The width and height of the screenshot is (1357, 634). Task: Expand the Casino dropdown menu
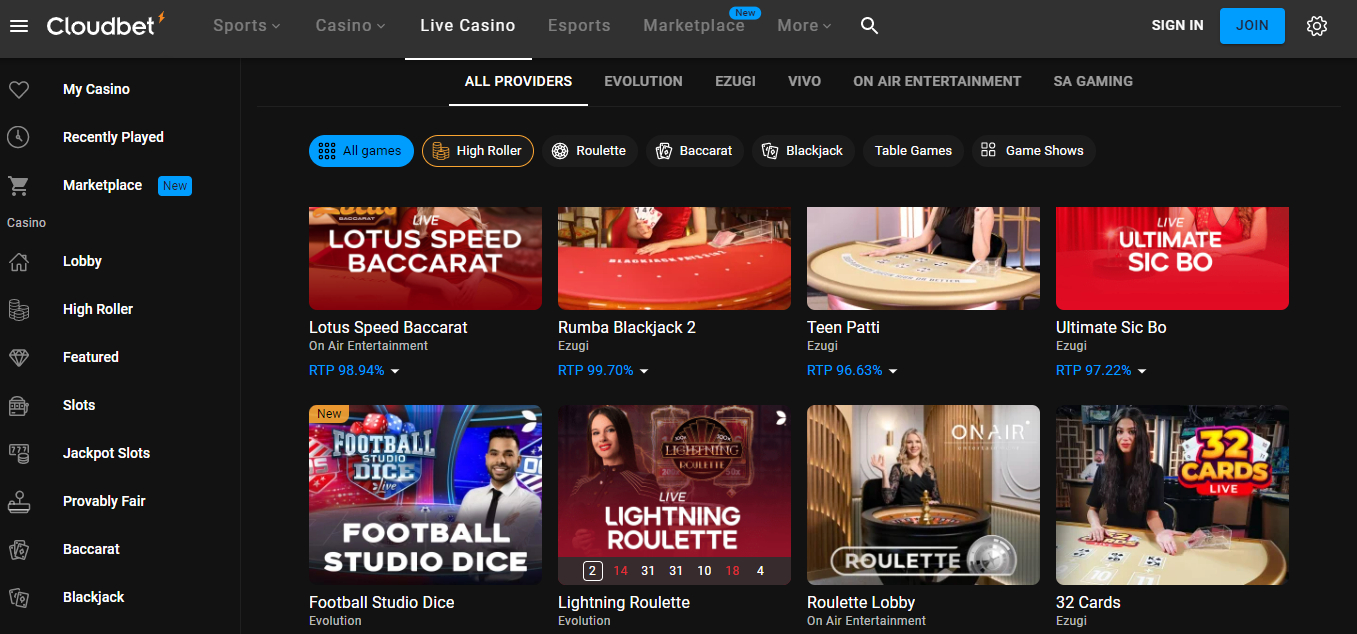[x=351, y=26]
